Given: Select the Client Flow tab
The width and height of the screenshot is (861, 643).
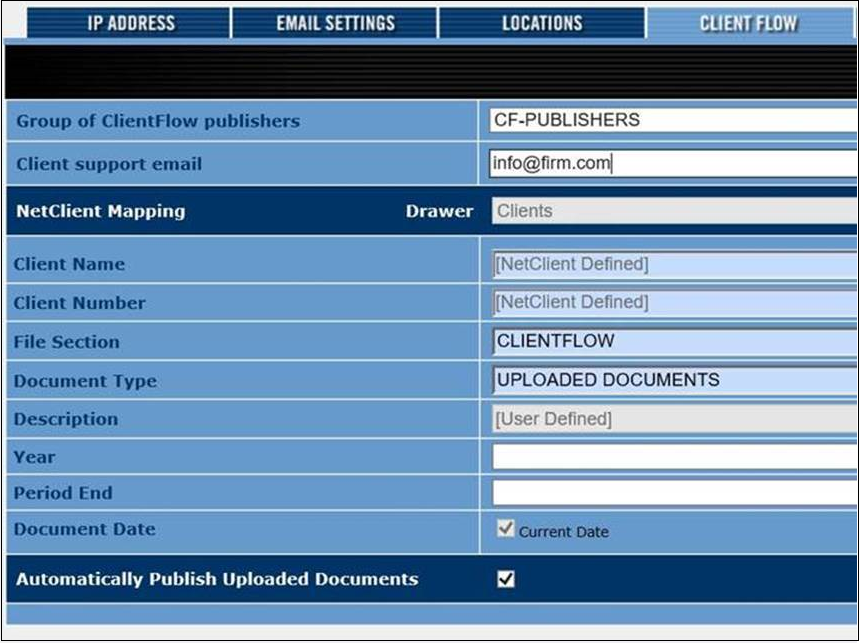Looking at the screenshot, I should click(x=748, y=23).
